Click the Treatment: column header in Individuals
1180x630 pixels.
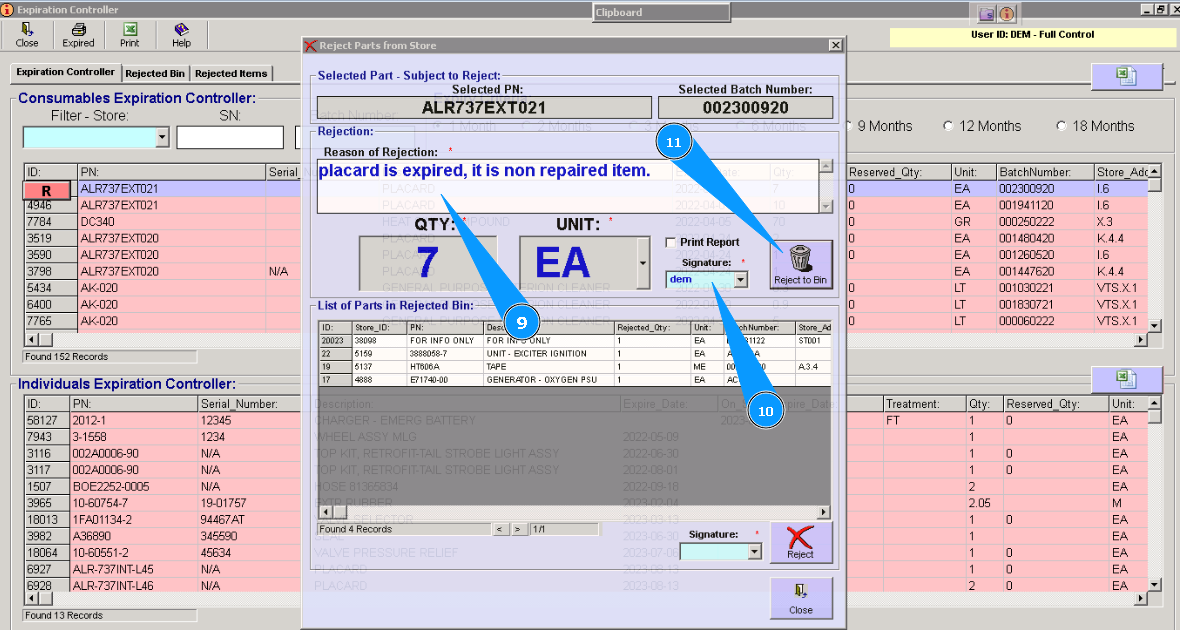pyautogui.click(x=924, y=404)
